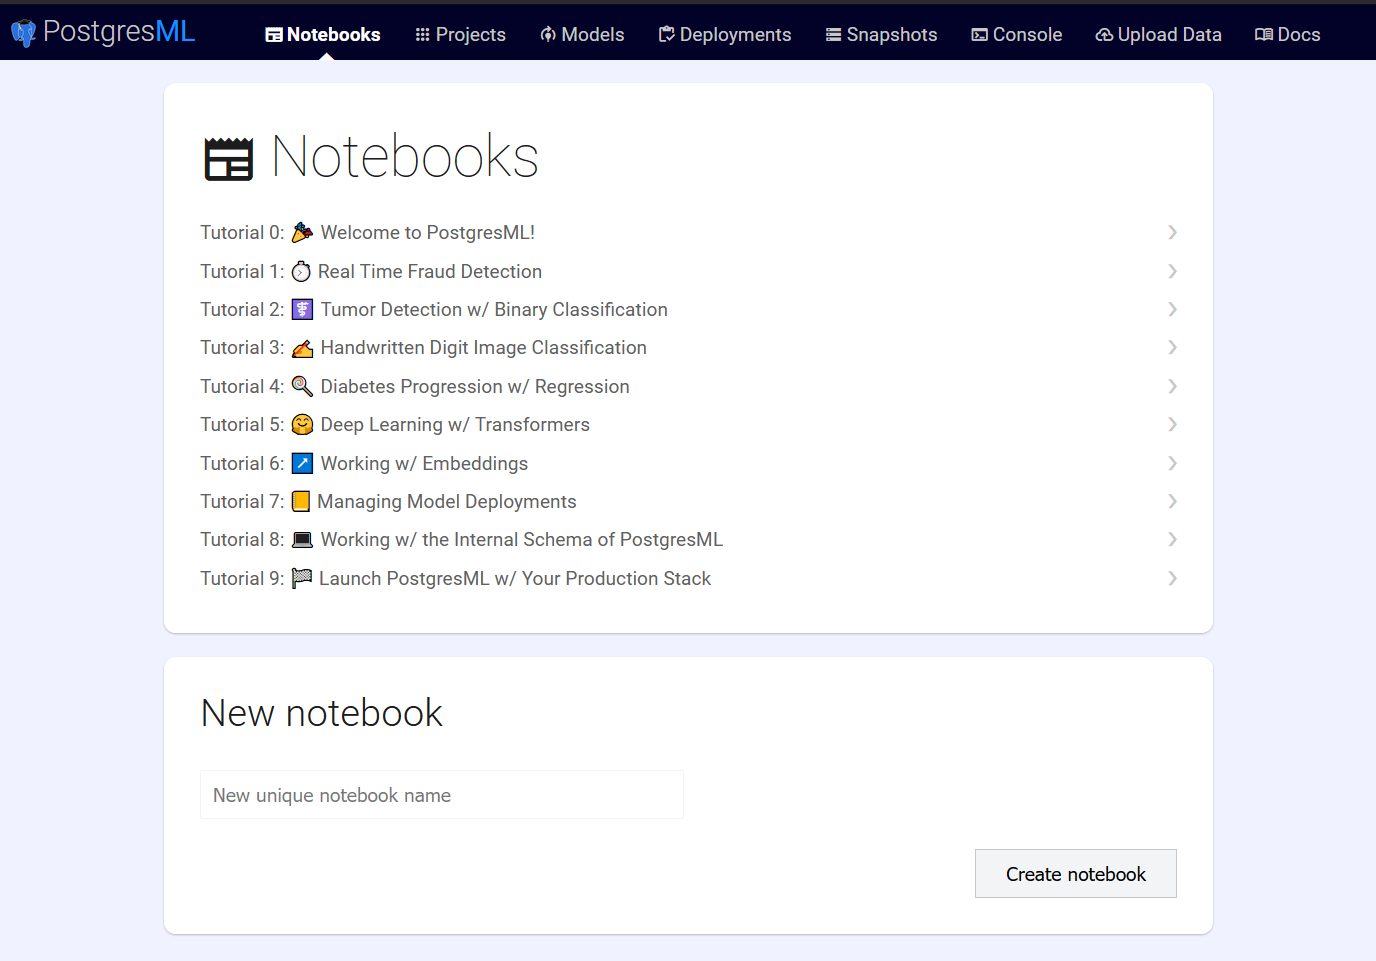Click the medical symbol icon for Tutorial 2
Image resolution: width=1376 pixels, height=961 pixels.
pos(302,310)
